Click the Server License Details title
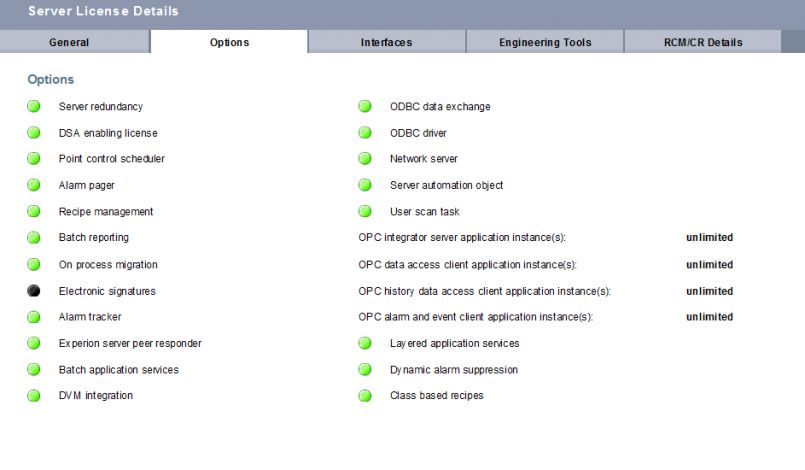Viewport: 805px width, 470px height. pos(103,11)
